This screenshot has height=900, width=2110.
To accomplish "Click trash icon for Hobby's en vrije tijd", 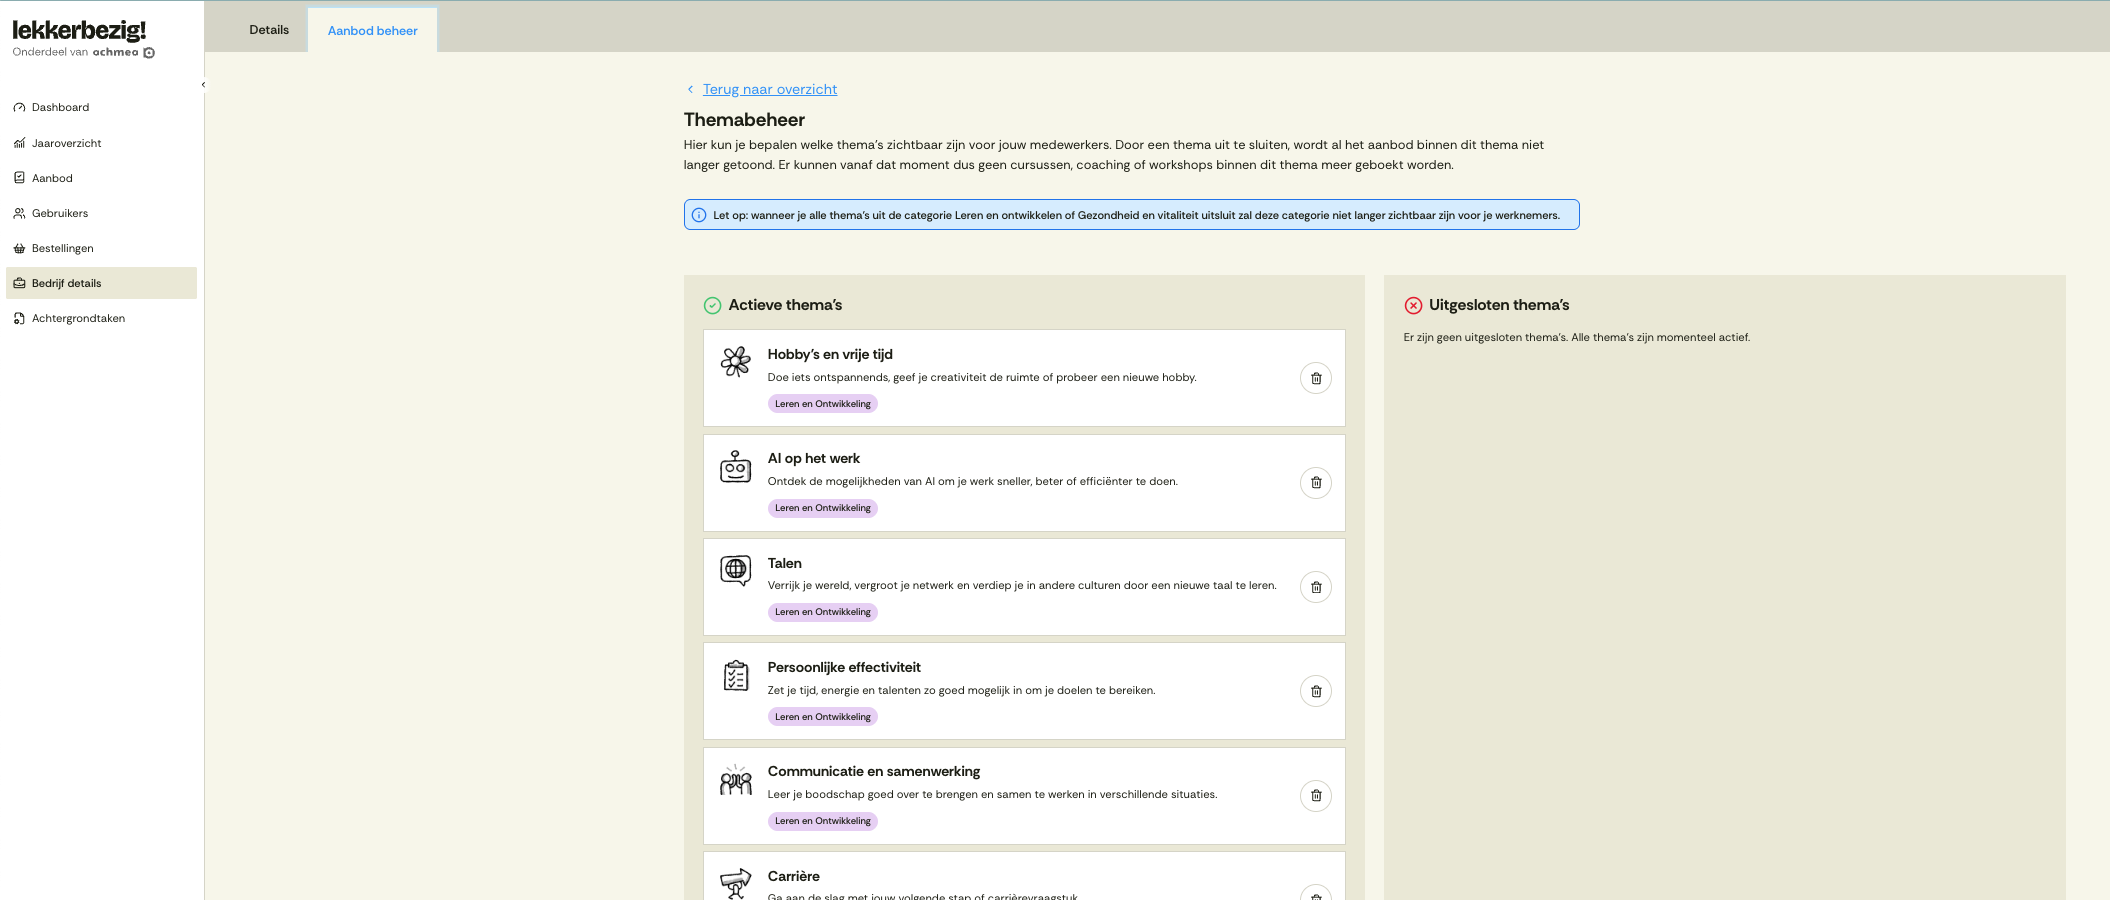I will (1315, 378).
